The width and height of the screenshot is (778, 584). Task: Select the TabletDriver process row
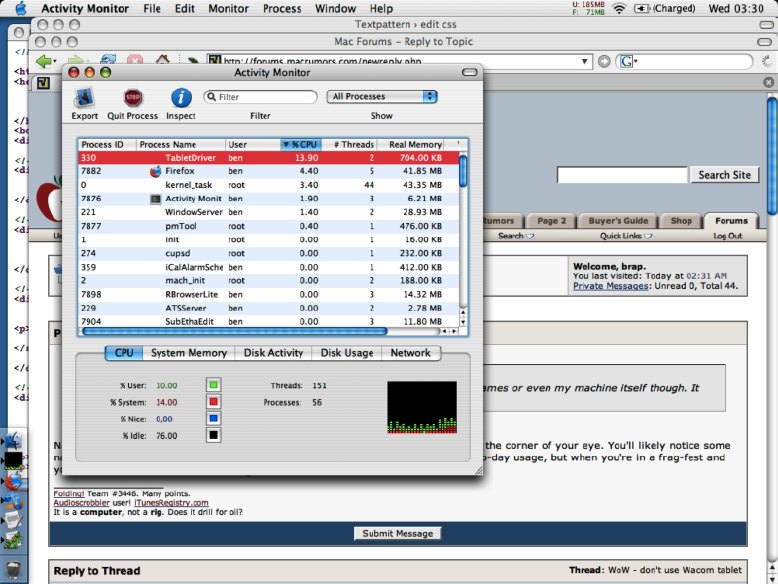268,158
